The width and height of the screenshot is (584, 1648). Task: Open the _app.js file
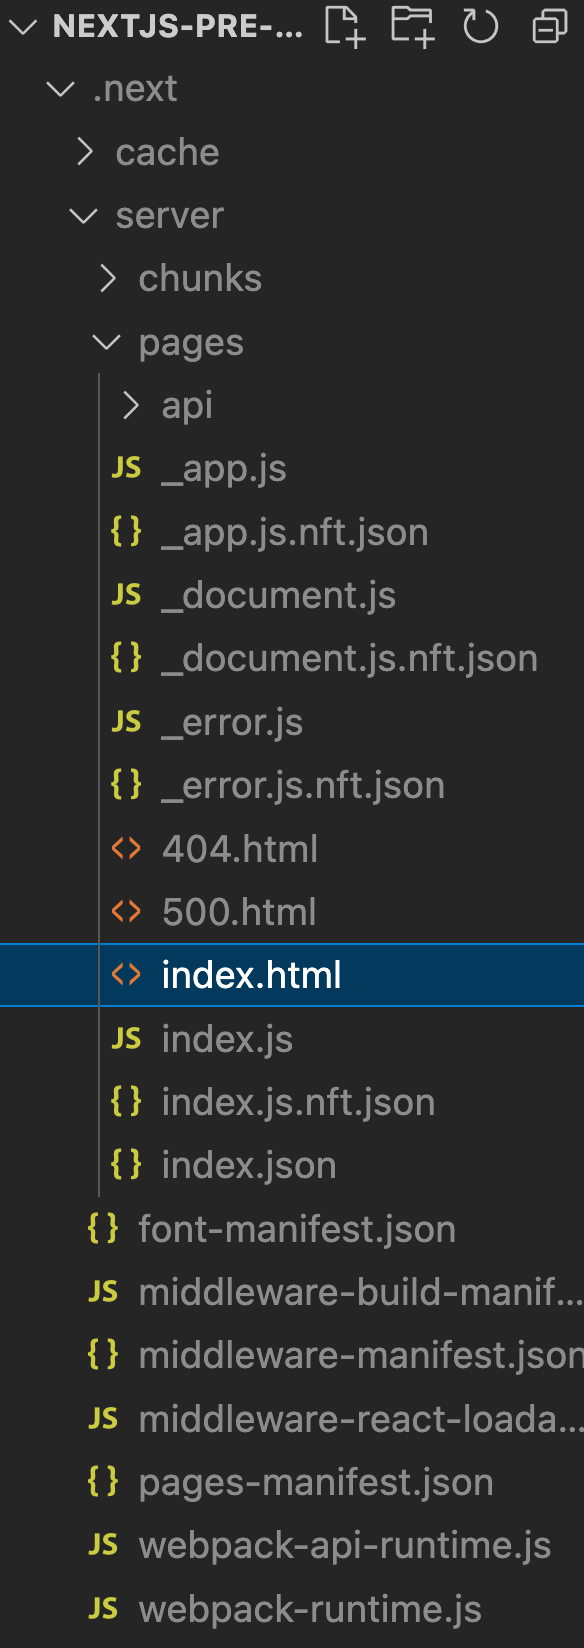pyautogui.click(x=224, y=469)
